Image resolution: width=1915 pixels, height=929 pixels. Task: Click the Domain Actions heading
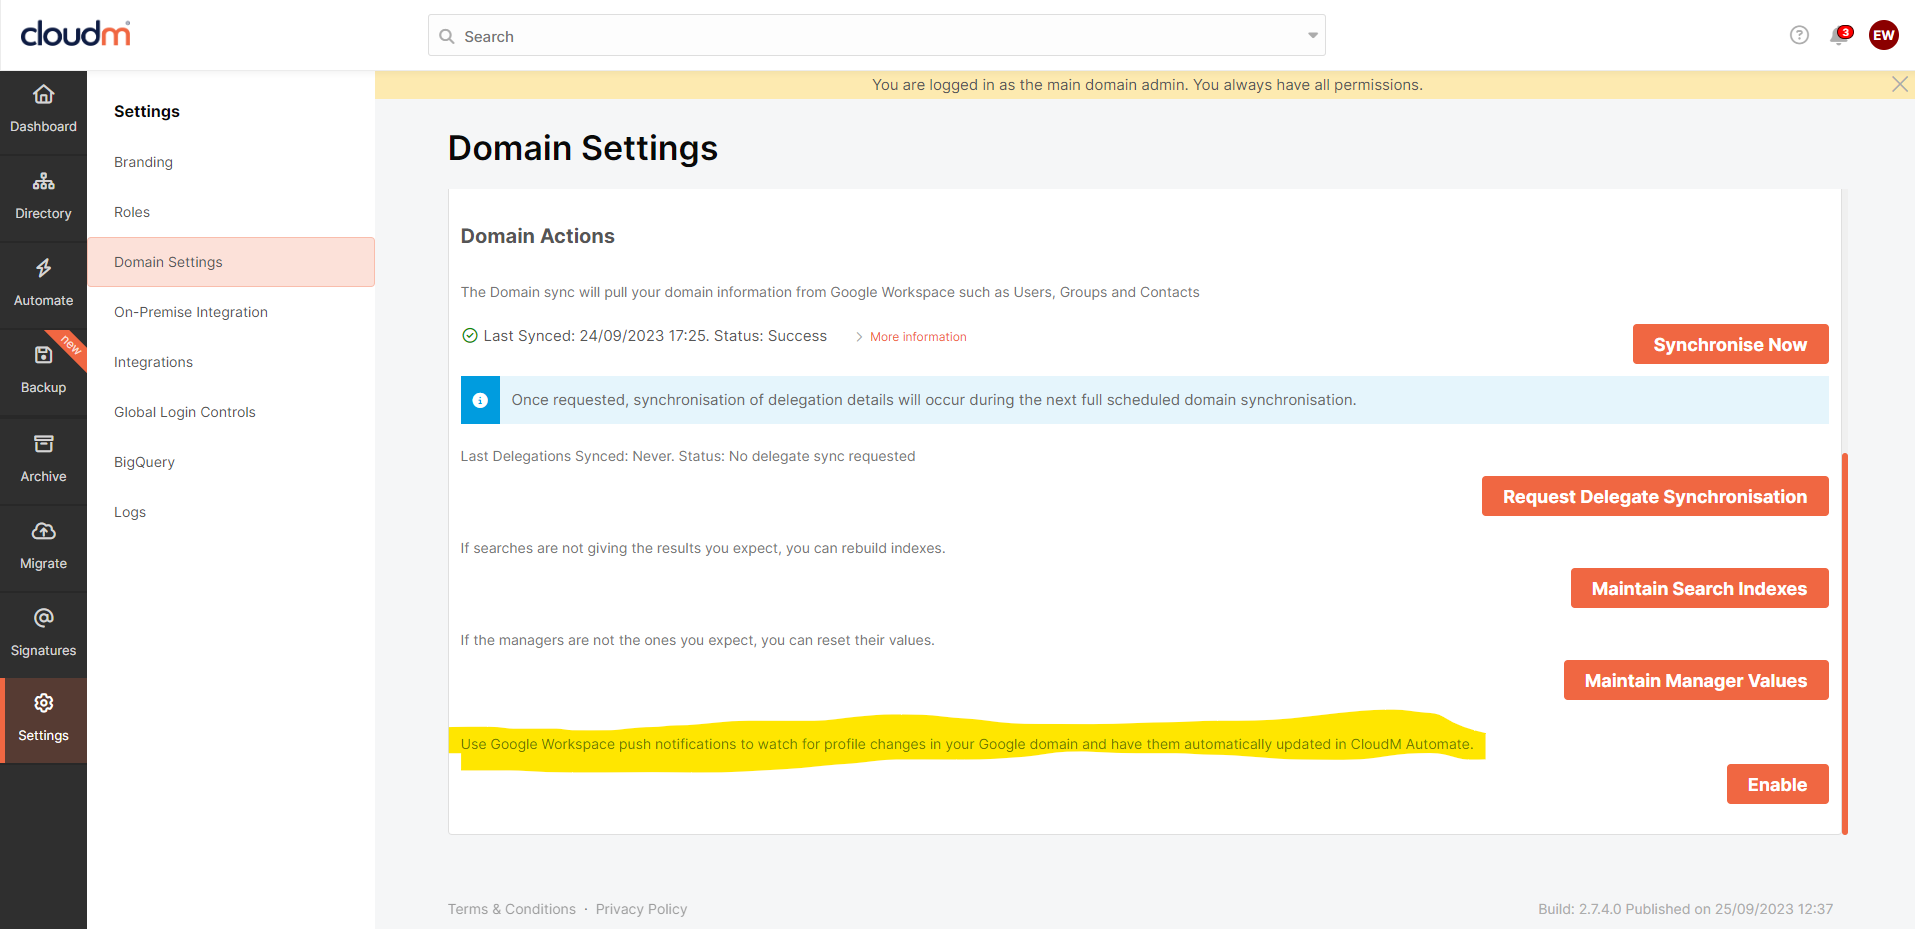click(x=537, y=236)
